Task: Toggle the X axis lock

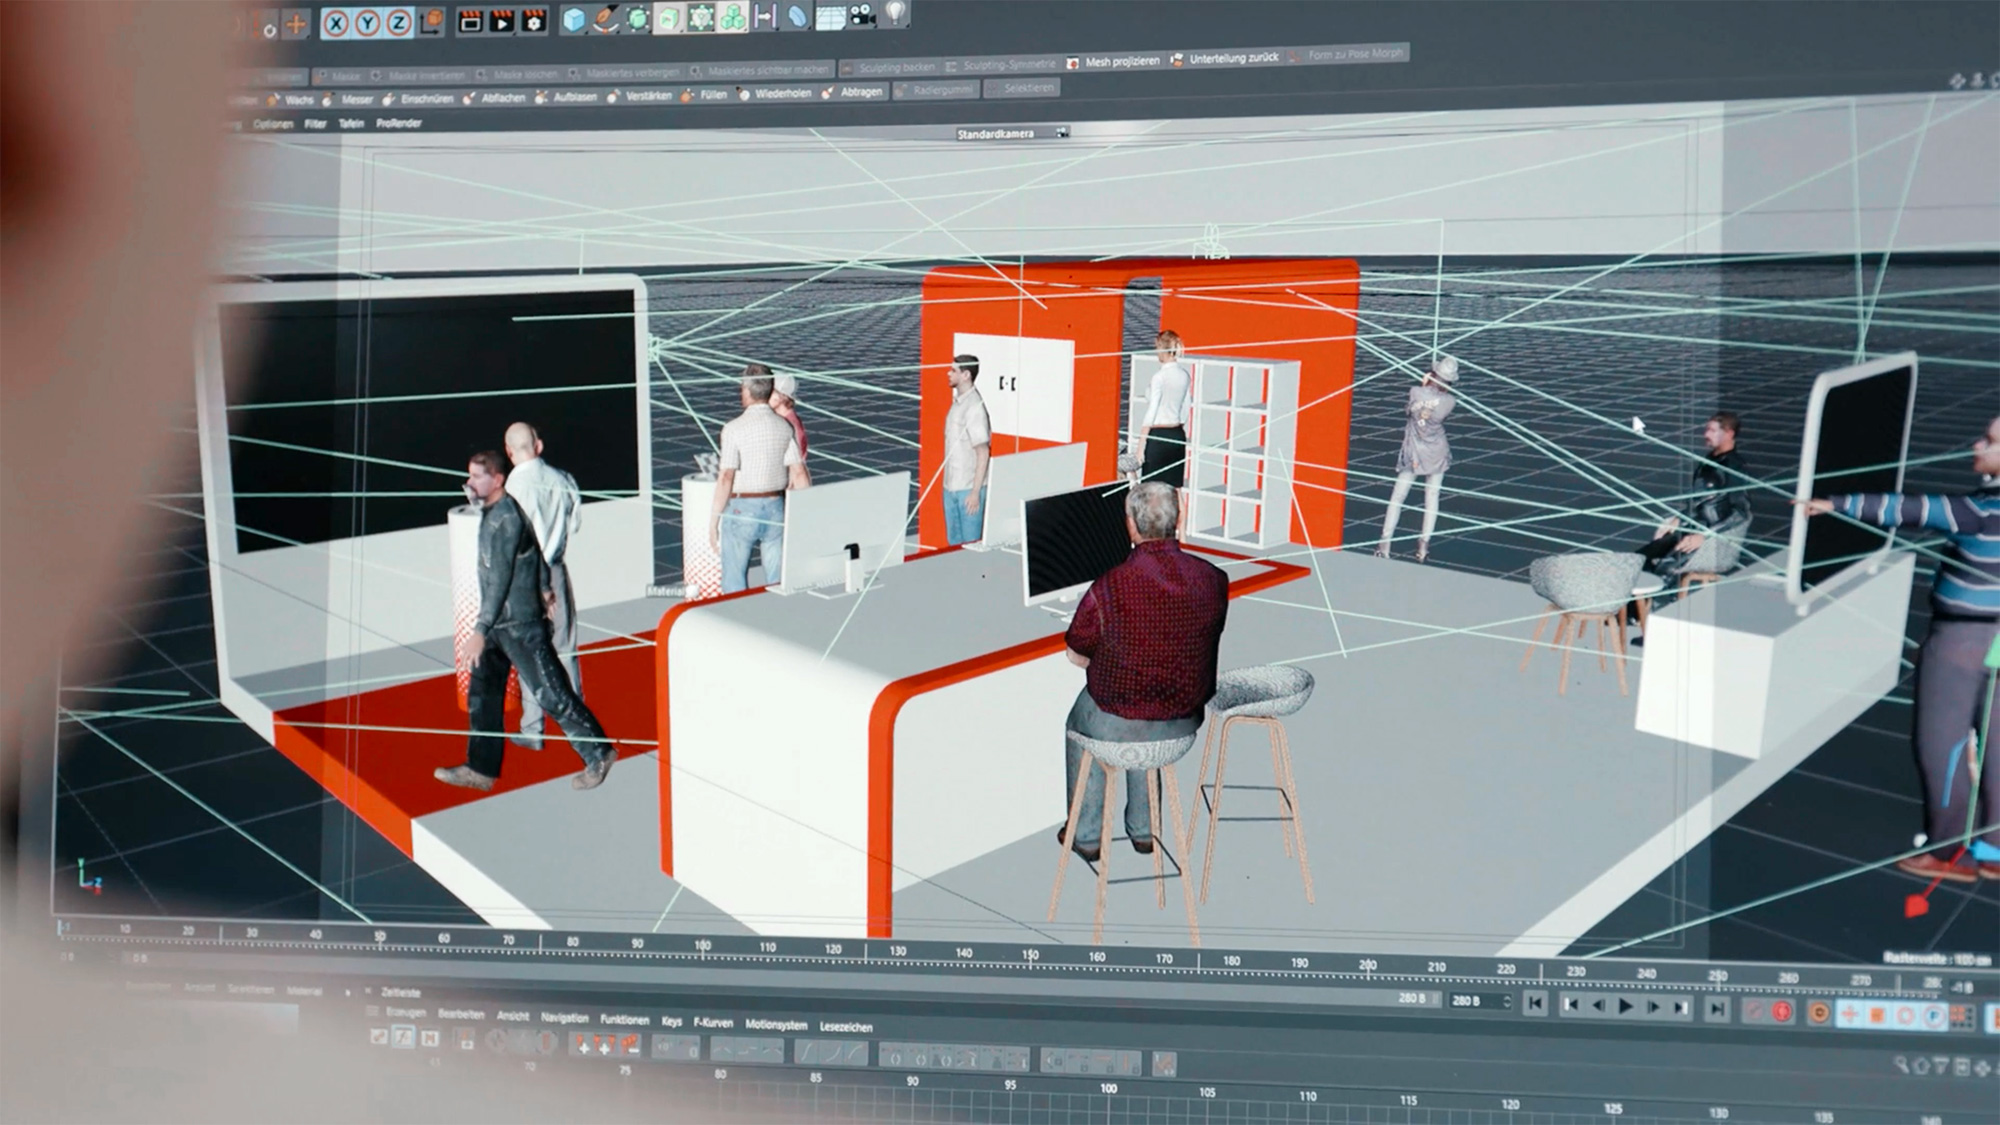Action: pos(337,23)
